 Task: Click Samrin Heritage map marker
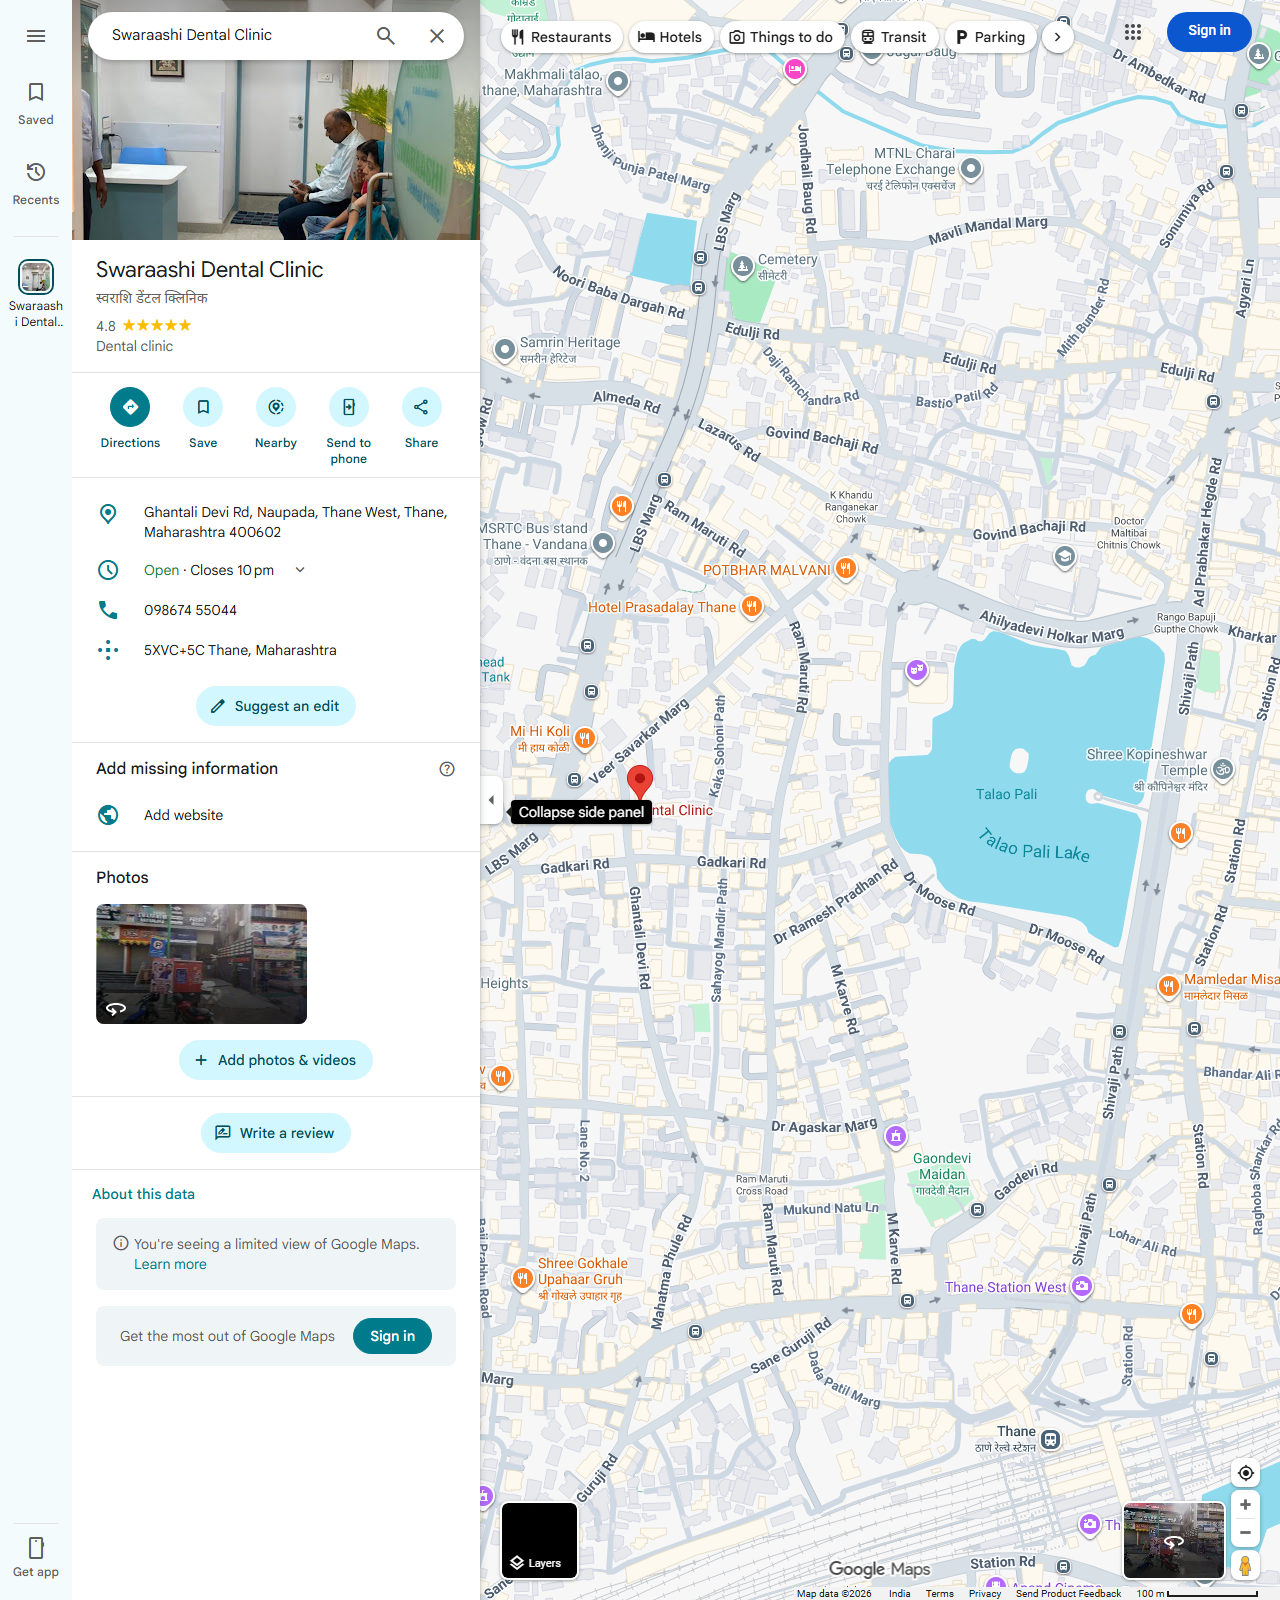point(505,349)
